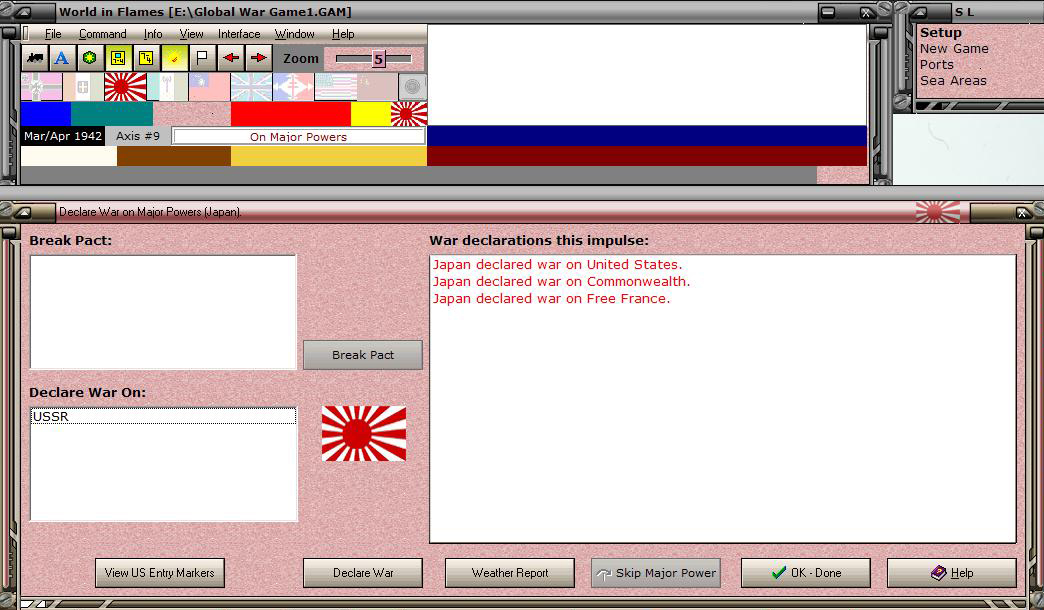The height and width of the screenshot is (610, 1044).
Task: Open the Interface menu
Action: [239, 34]
